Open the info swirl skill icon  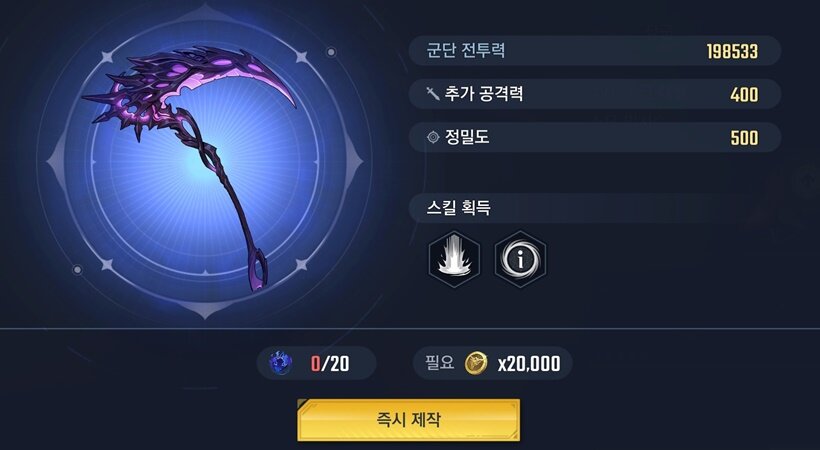point(520,259)
